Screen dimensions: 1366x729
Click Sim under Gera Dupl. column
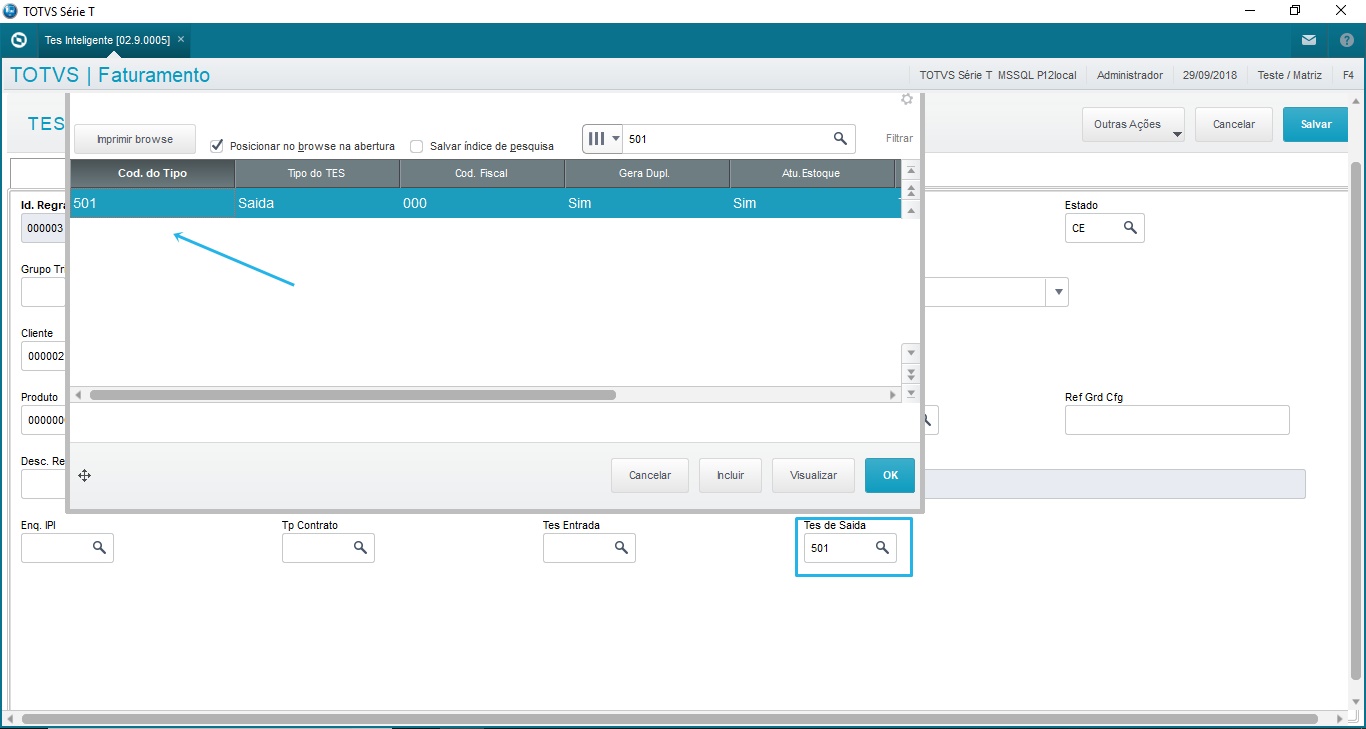coord(647,203)
